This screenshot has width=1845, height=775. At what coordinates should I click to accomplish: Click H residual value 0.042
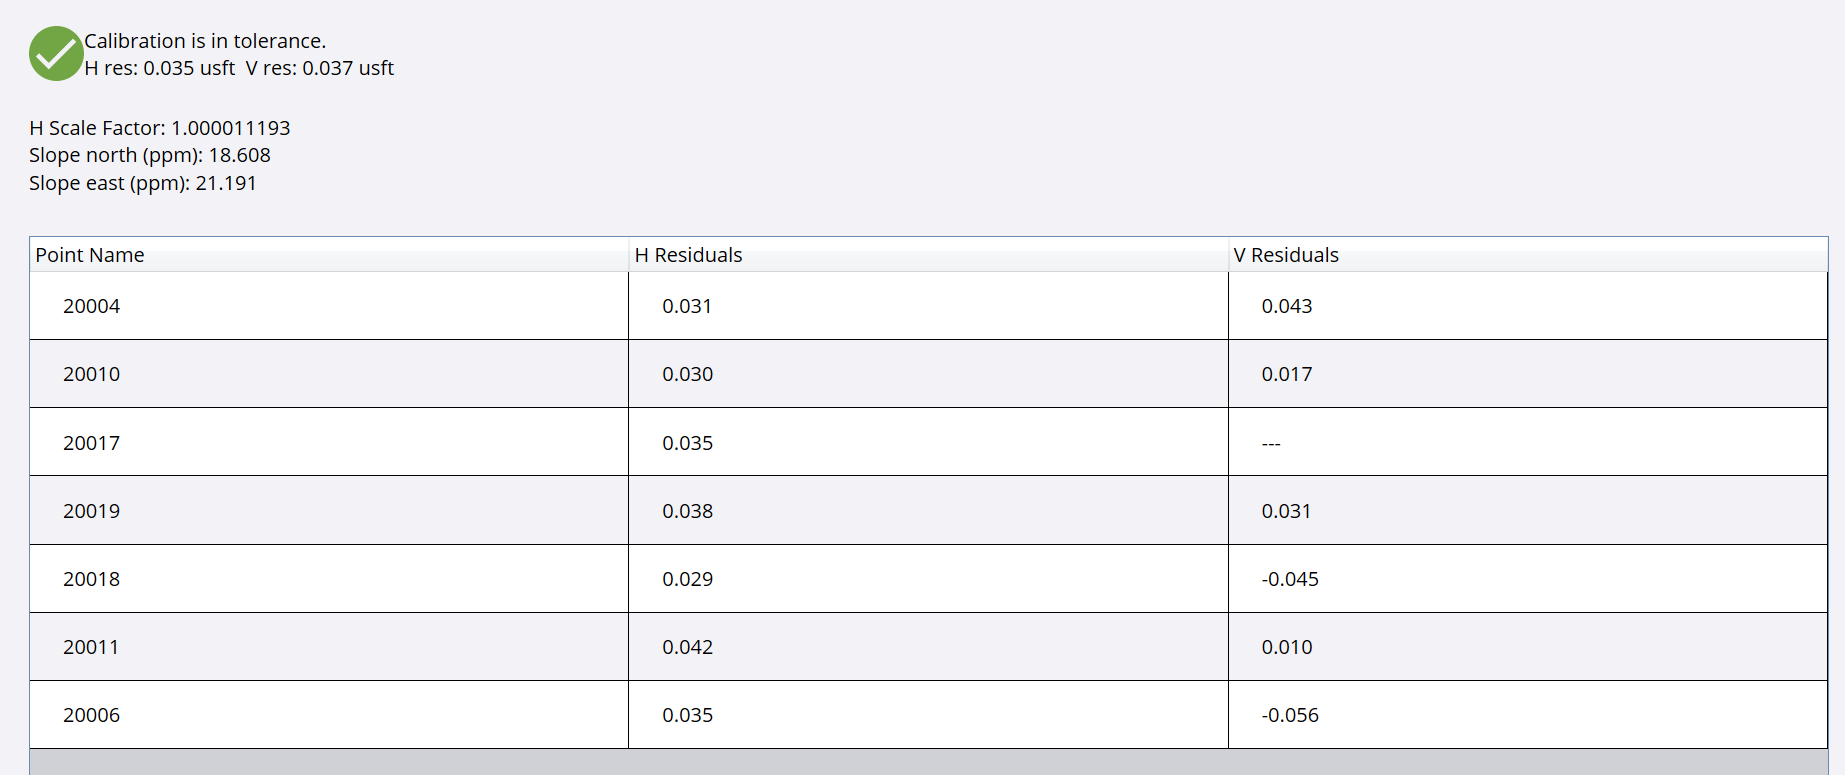[x=687, y=647]
